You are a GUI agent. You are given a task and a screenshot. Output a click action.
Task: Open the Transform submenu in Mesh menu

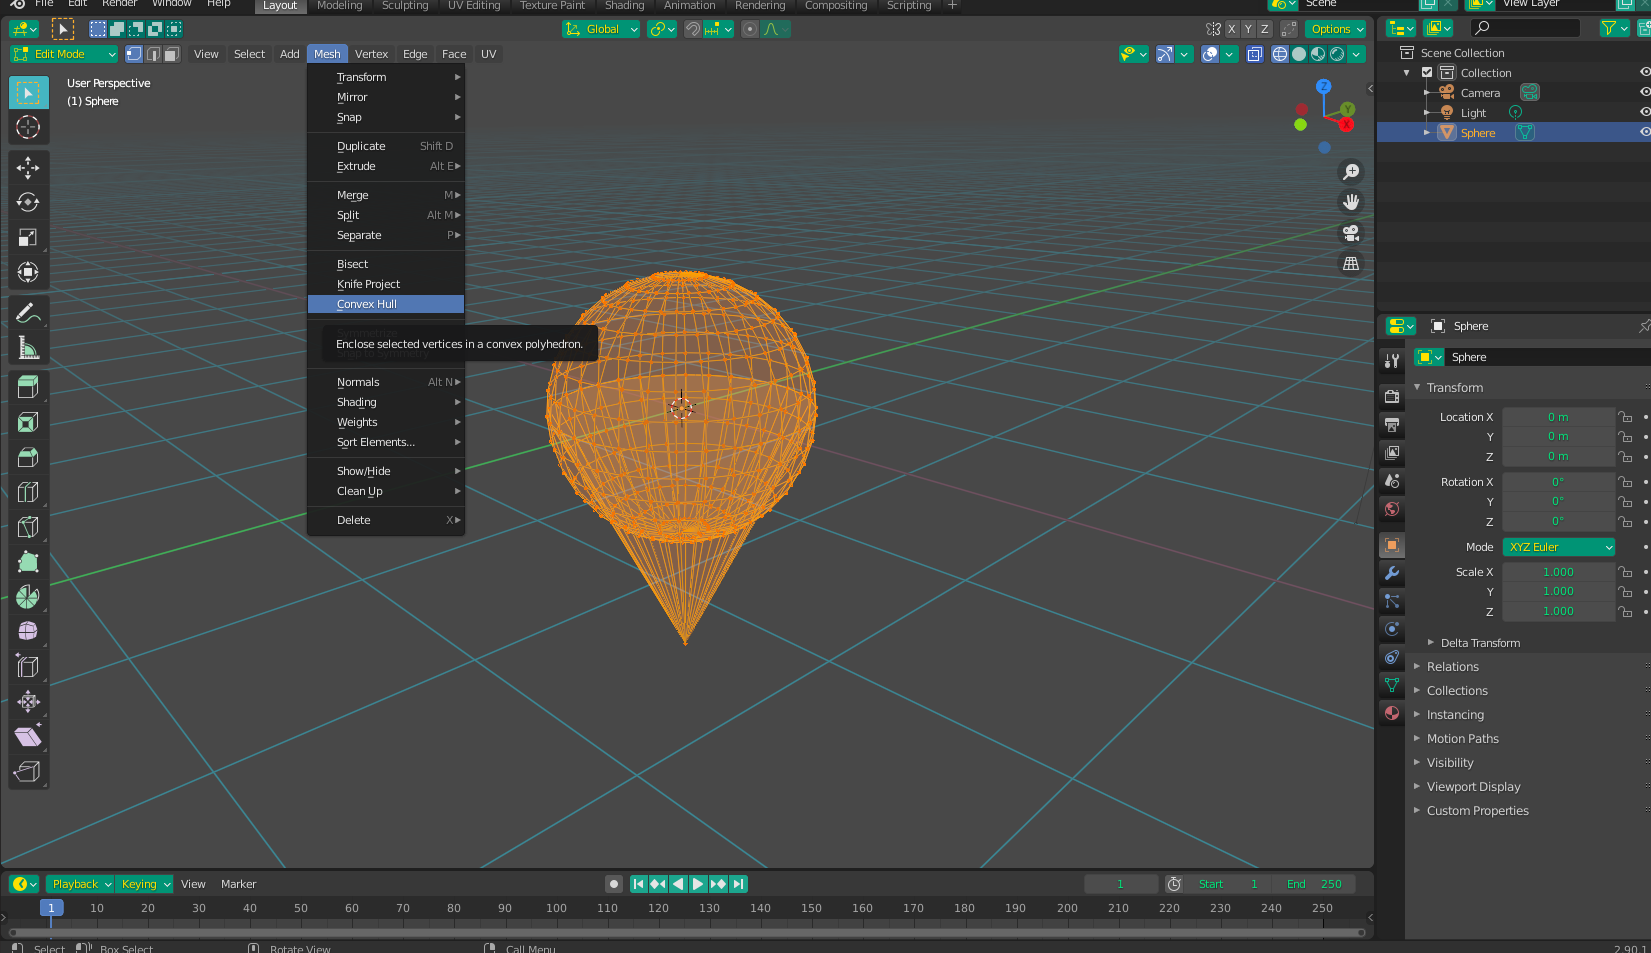(386, 77)
